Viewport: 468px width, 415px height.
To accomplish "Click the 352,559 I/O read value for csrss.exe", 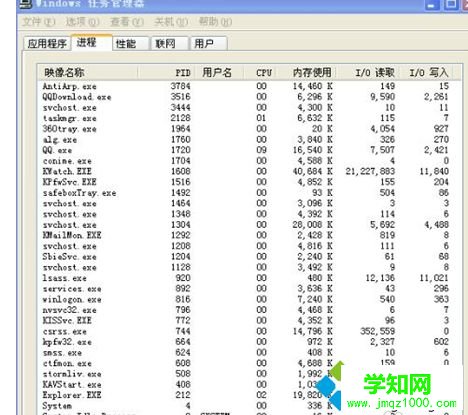I will click(x=378, y=332).
